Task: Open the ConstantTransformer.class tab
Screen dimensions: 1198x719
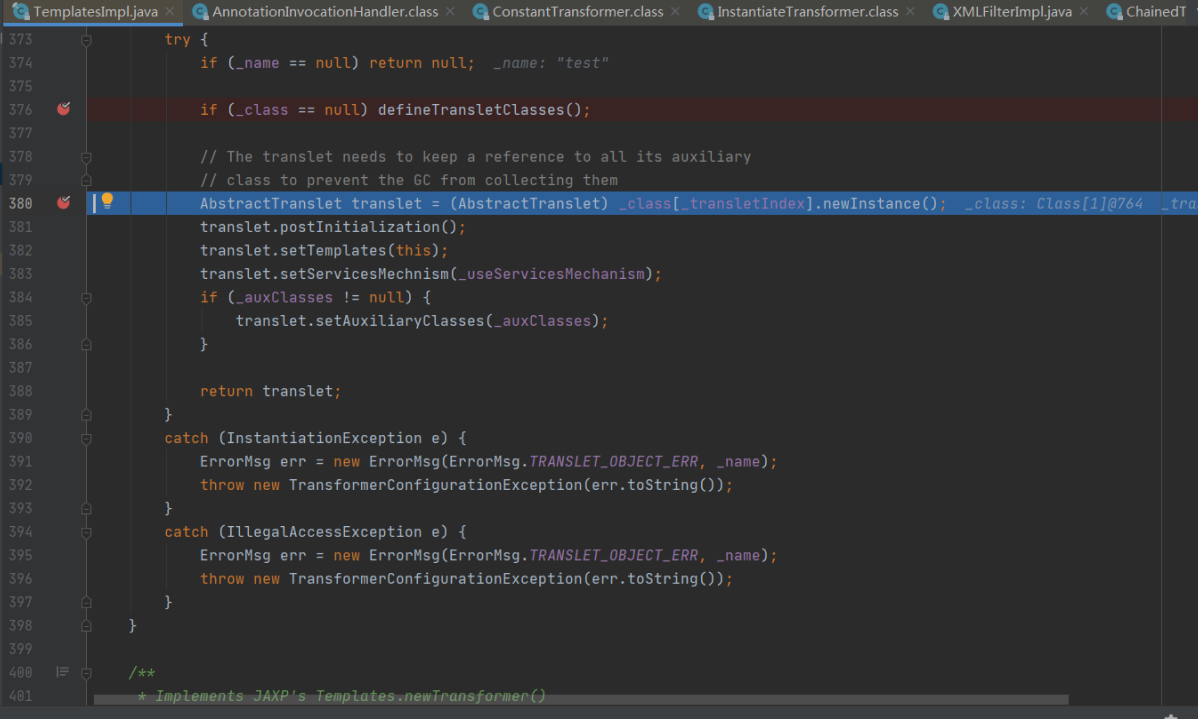Action: click(578, 11)
